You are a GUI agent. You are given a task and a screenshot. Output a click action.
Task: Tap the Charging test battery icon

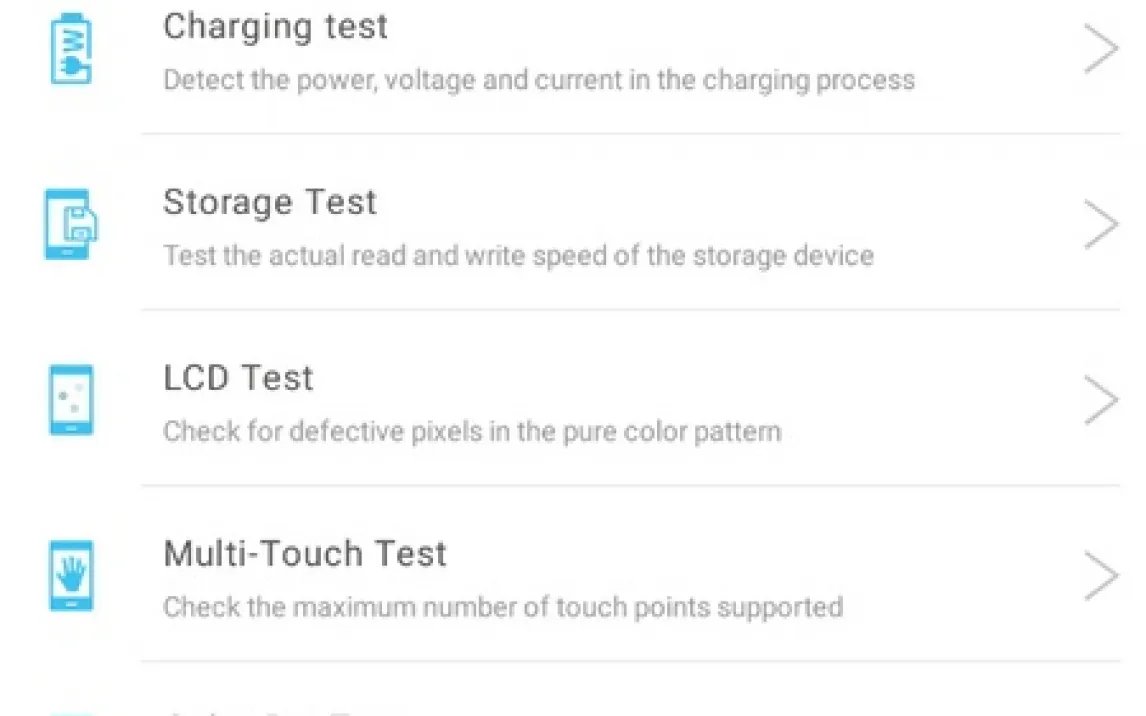[x=70, y=49]
